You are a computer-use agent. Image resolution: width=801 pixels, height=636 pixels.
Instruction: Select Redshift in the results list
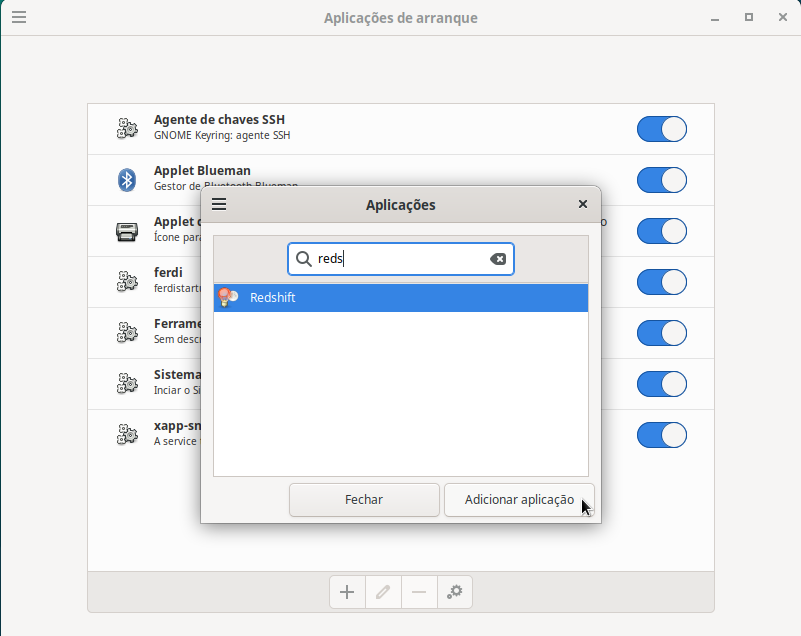[400, 298]
